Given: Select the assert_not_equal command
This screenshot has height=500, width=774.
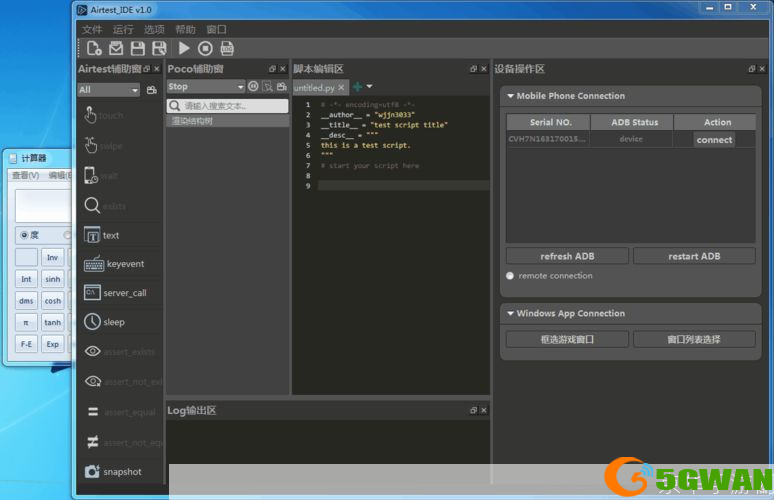Looking at the screenshot, I should click(124, 442).
